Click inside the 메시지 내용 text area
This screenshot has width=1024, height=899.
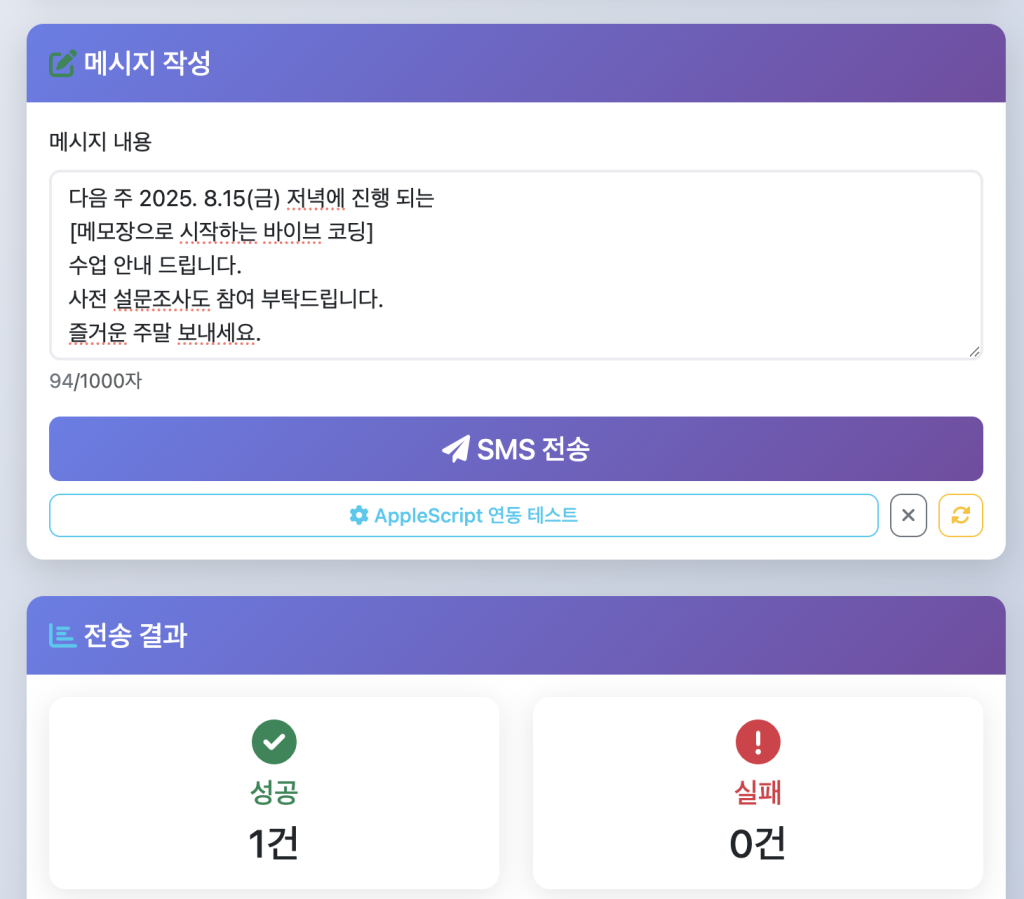click(516, 265)
